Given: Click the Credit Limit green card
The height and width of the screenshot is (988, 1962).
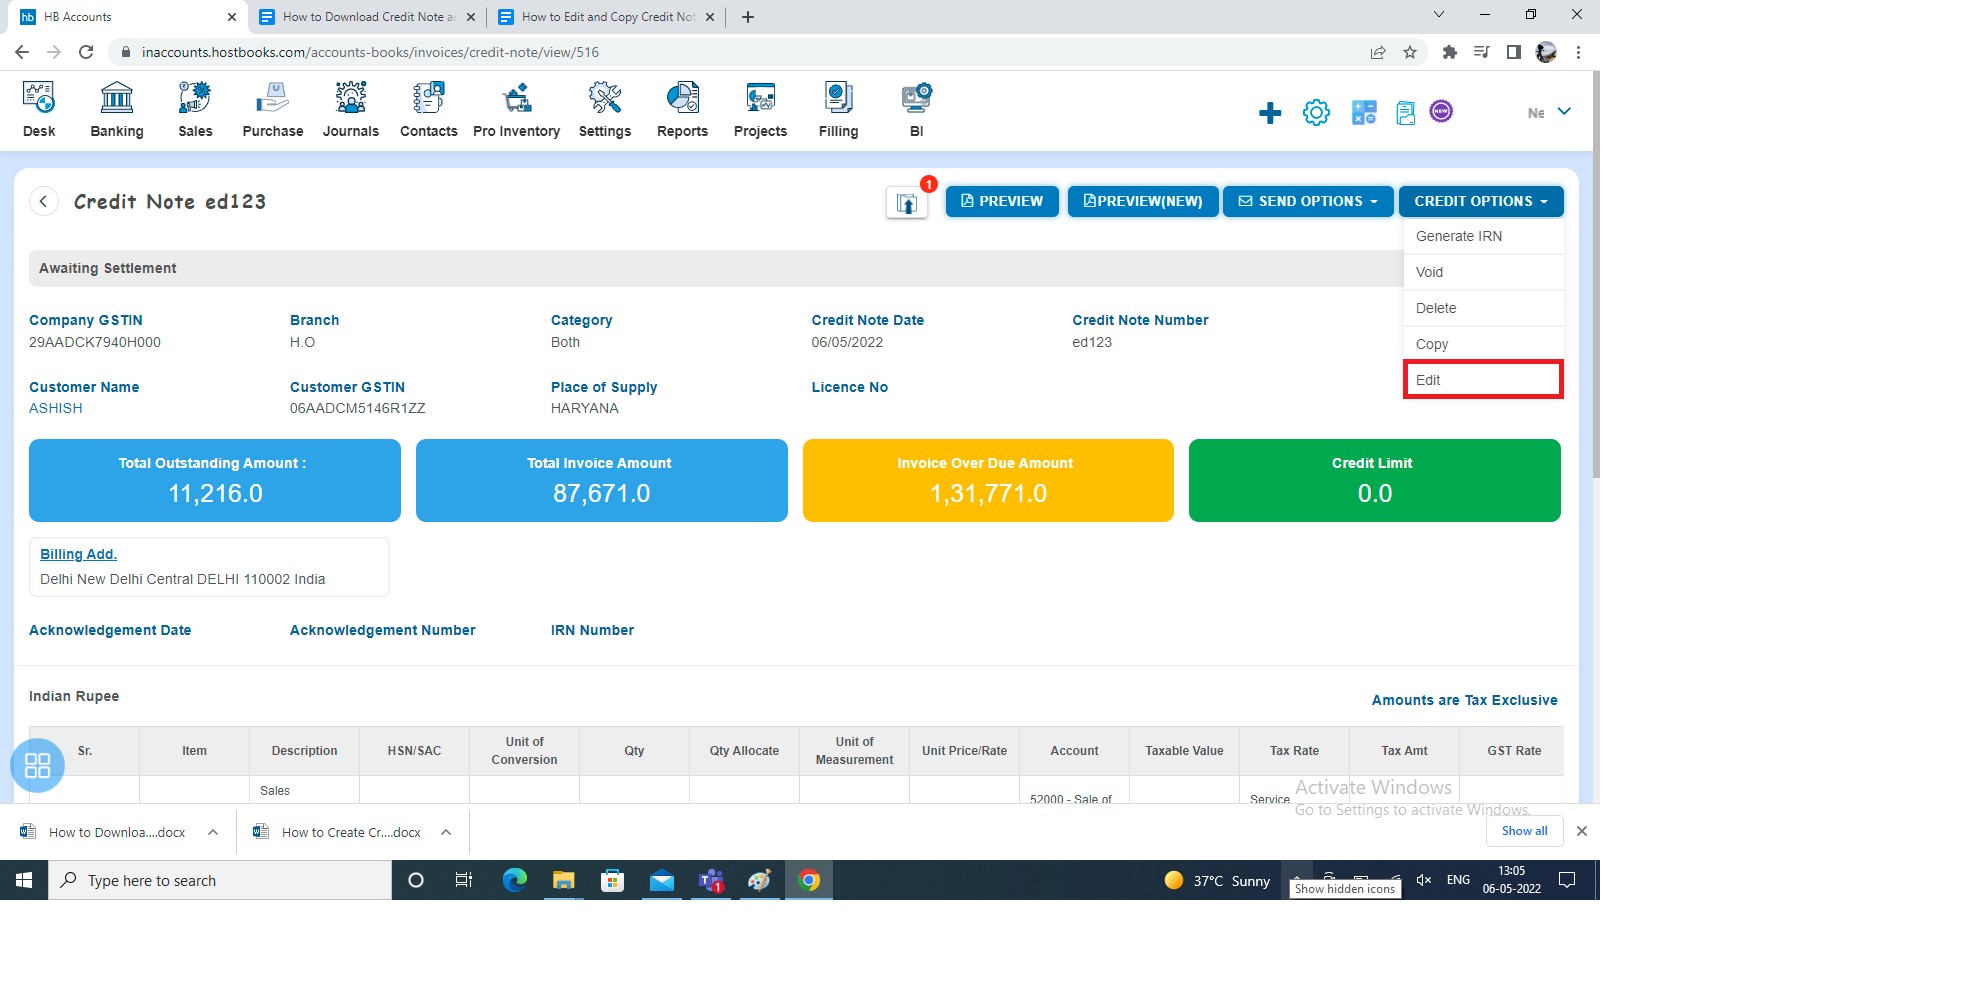Looking at the screenshot, I should point(1374,480).
